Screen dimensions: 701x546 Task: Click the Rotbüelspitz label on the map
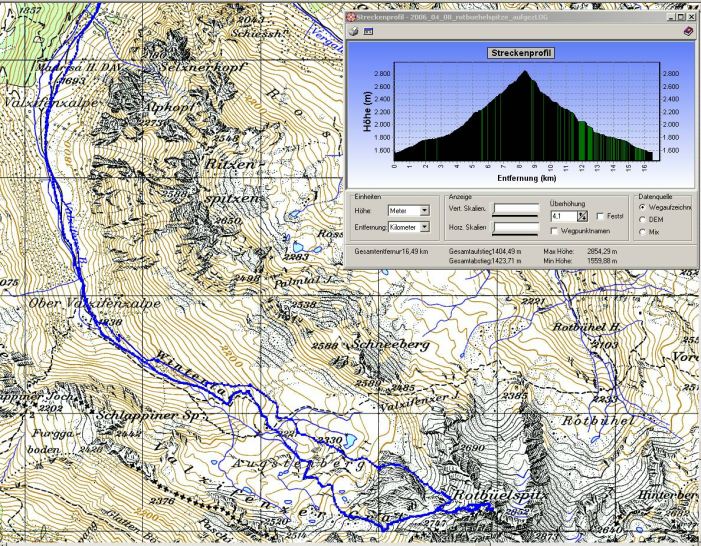(x=501, y=495)
